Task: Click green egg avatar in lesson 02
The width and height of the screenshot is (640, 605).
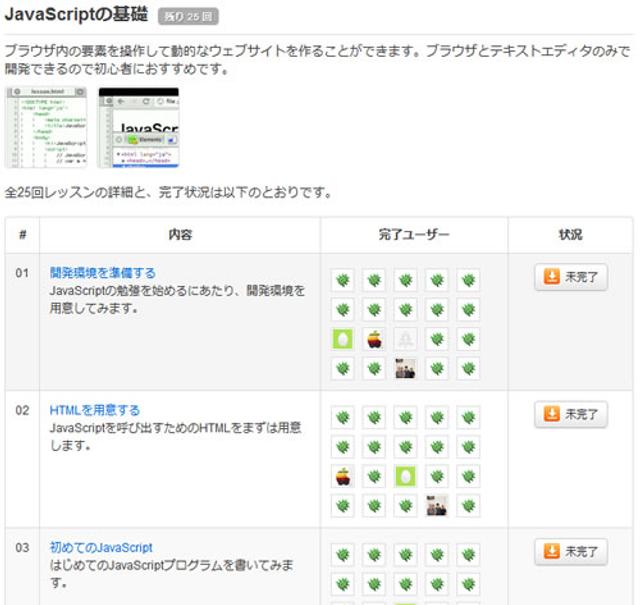Action: (405, 476)
